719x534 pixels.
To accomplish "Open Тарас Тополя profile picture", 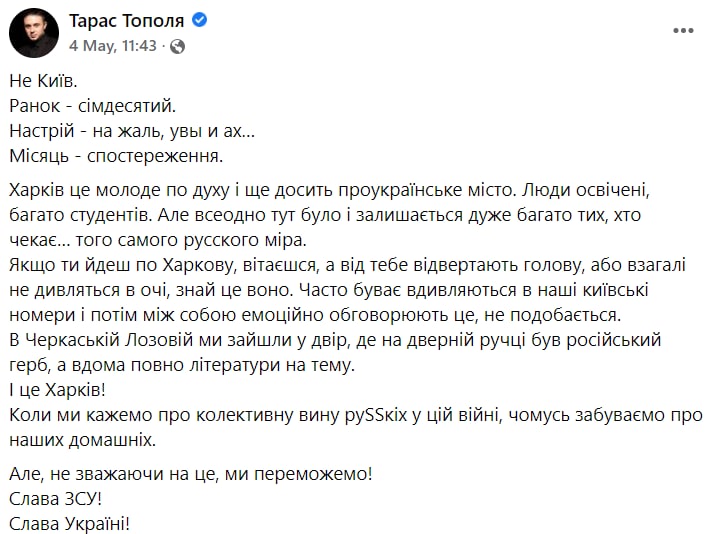I will [x=33, y=33].
